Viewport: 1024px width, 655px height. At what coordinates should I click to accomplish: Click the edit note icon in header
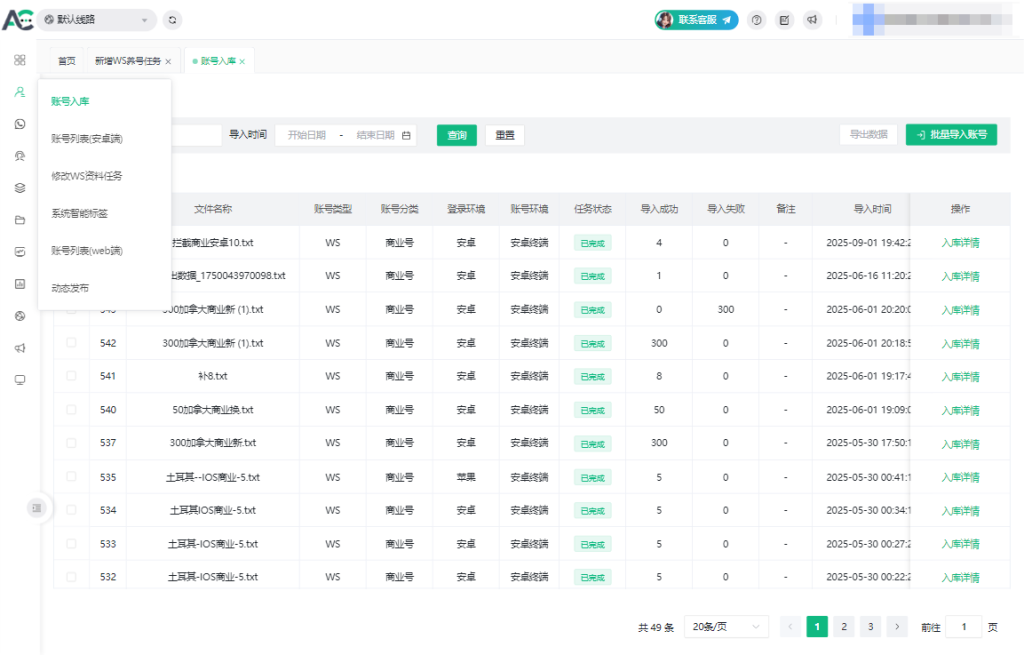pyautogui.click(x=785, y=19)
